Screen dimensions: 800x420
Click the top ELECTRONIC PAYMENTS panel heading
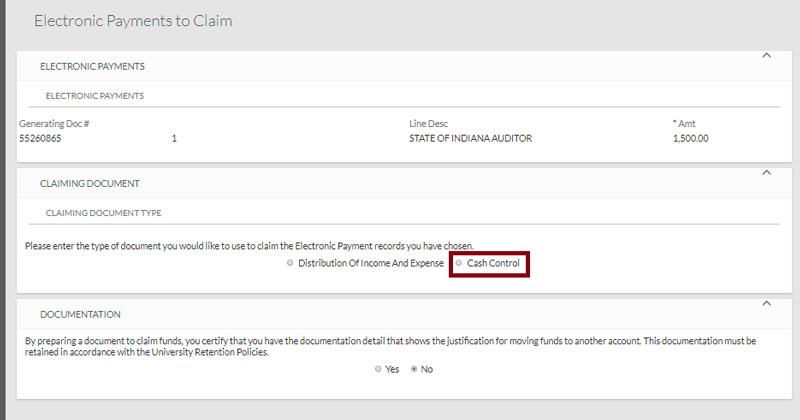click(x=92, y=67)
